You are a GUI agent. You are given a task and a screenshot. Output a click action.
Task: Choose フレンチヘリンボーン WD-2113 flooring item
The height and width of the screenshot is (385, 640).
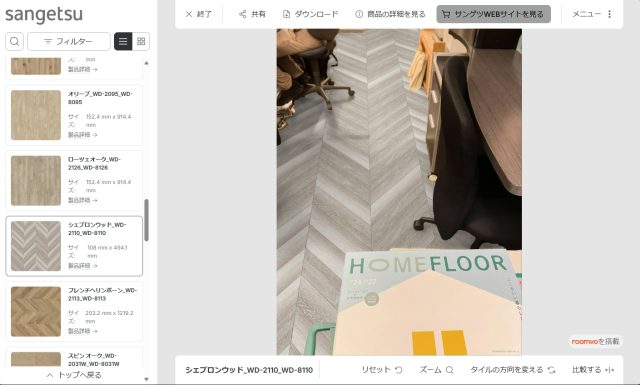point(74,312)
